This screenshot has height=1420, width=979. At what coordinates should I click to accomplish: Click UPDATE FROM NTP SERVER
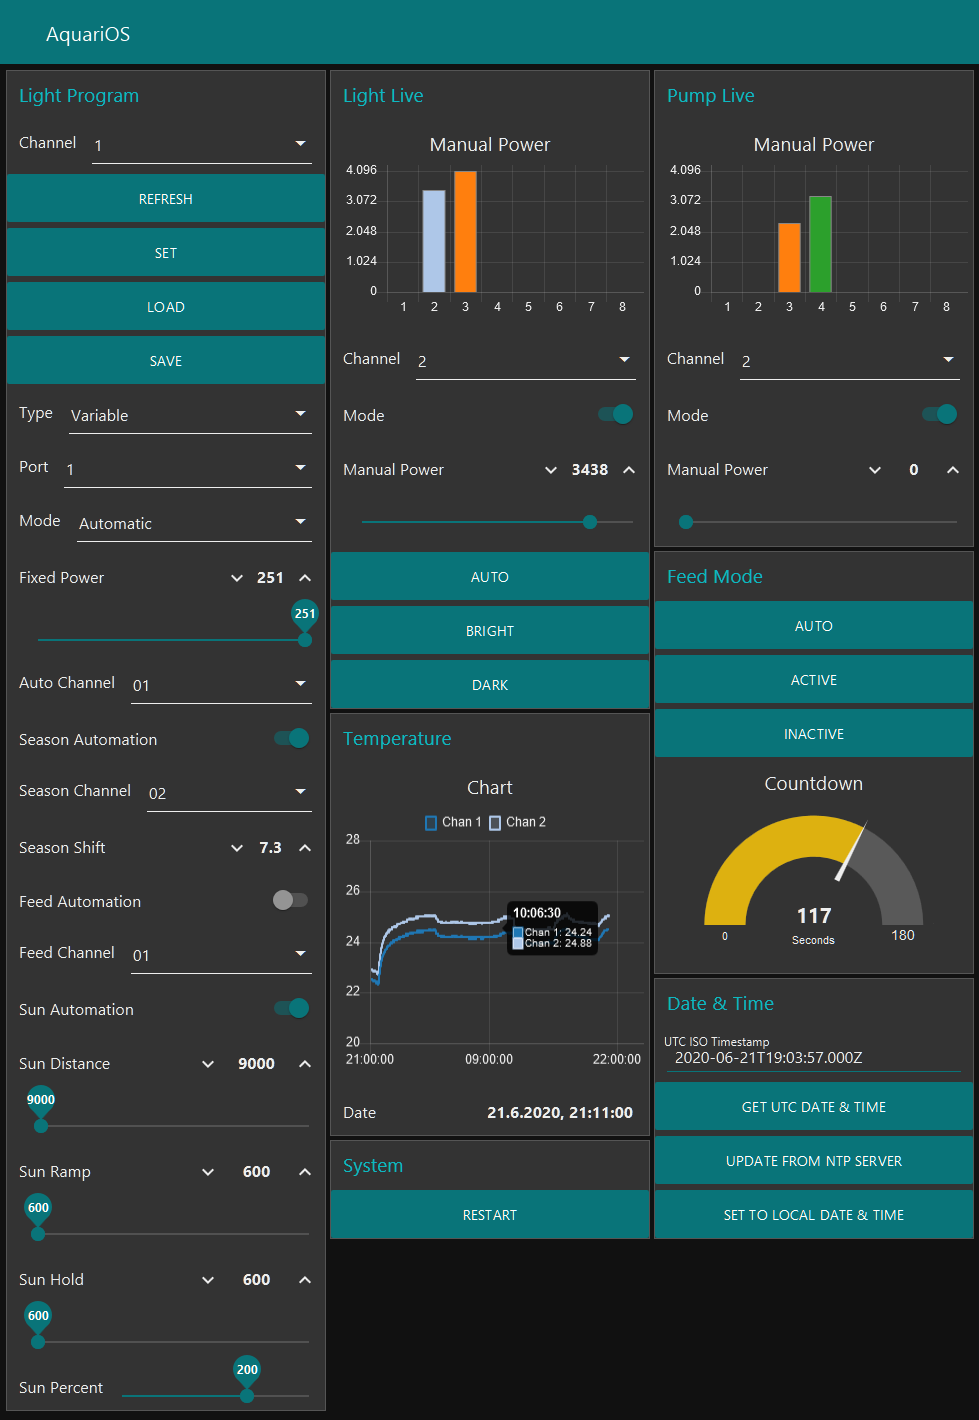point(813,1160)
